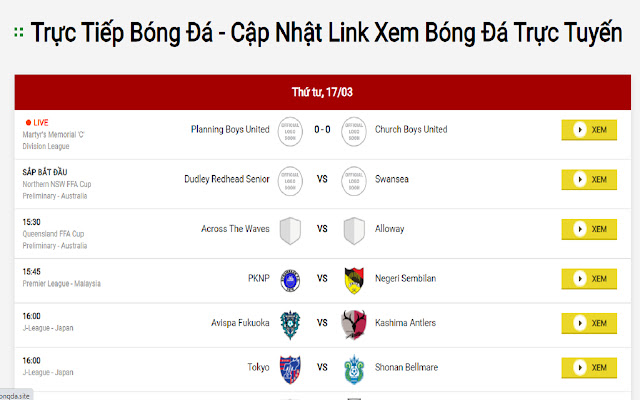The image size is (640, 400).
Task: Watch the Across The Waves vs Alloway match
Action: click(x=589, y=229)
